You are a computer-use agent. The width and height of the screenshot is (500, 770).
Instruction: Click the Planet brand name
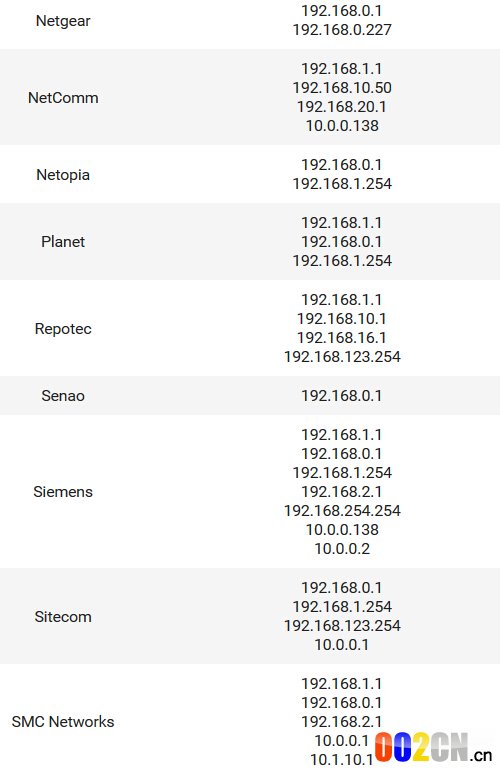click(x=63, y=242)
